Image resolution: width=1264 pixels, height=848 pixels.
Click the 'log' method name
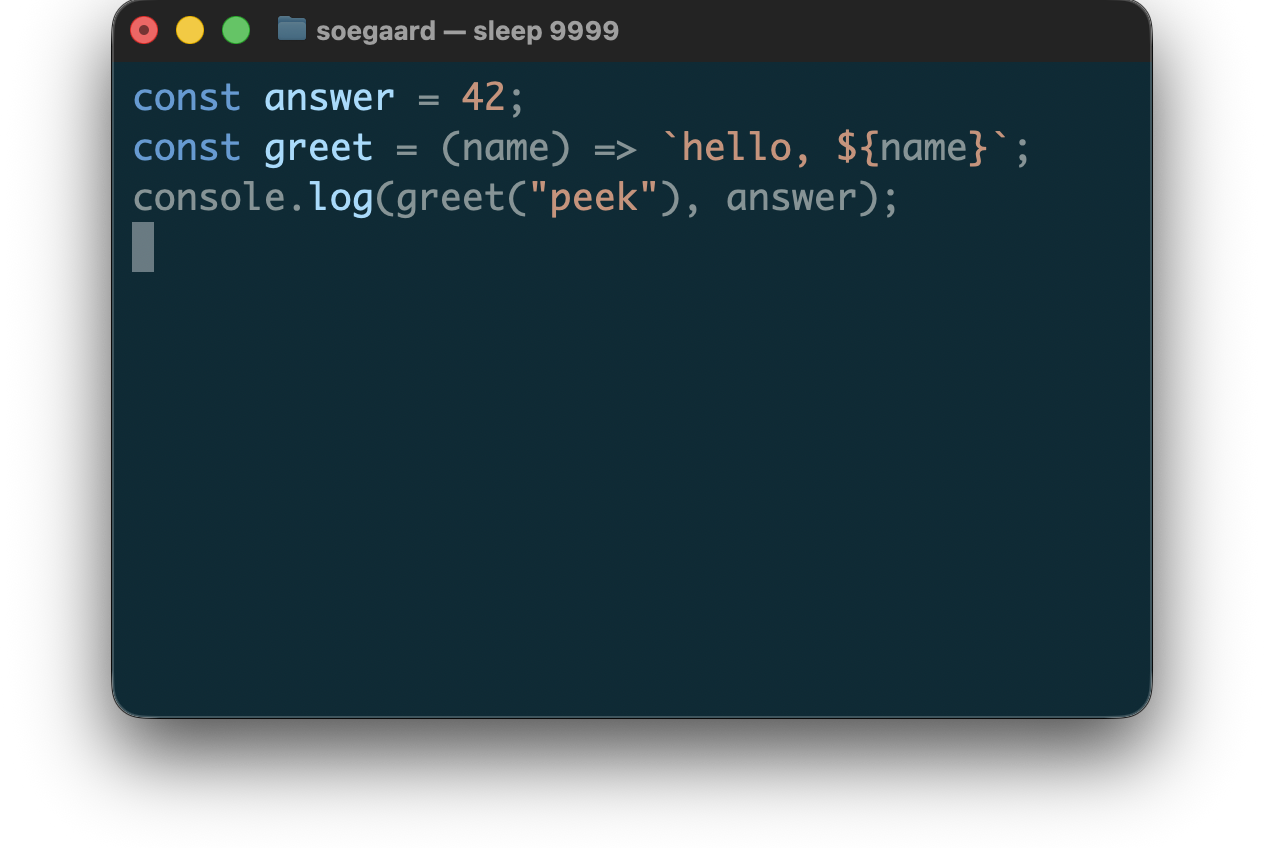pos(341,198)
